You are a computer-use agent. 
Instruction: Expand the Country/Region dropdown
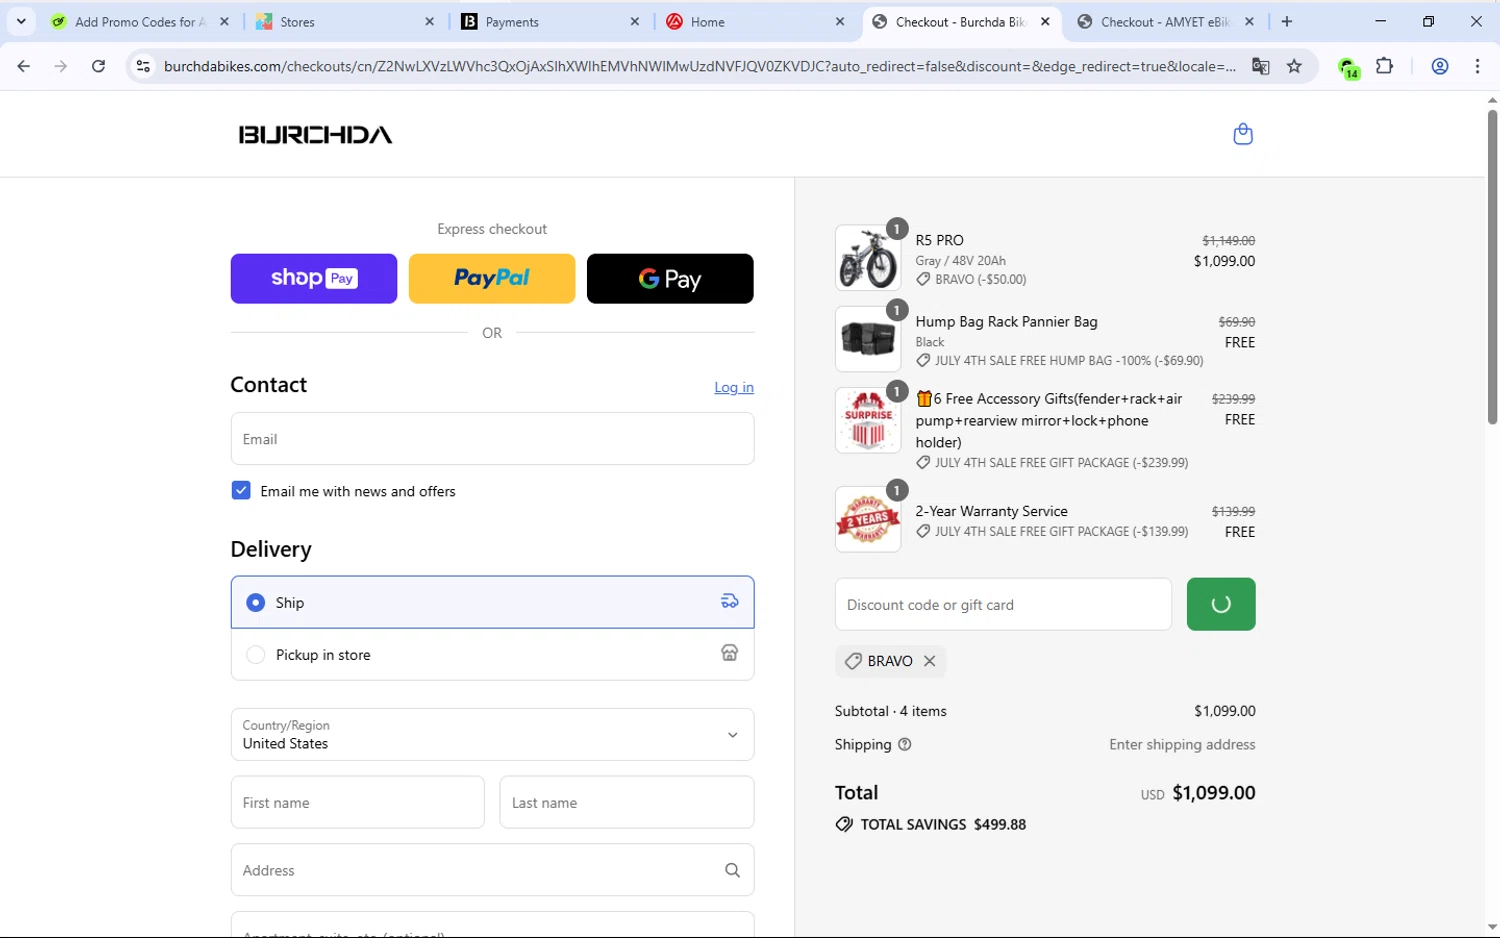tap(492, 734)
